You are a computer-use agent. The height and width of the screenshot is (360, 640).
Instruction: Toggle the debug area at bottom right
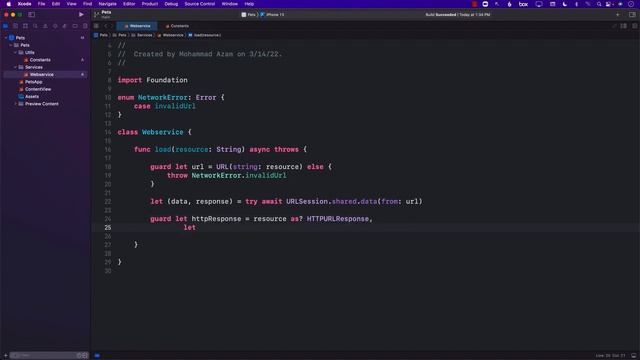click(x=633, y=356)
